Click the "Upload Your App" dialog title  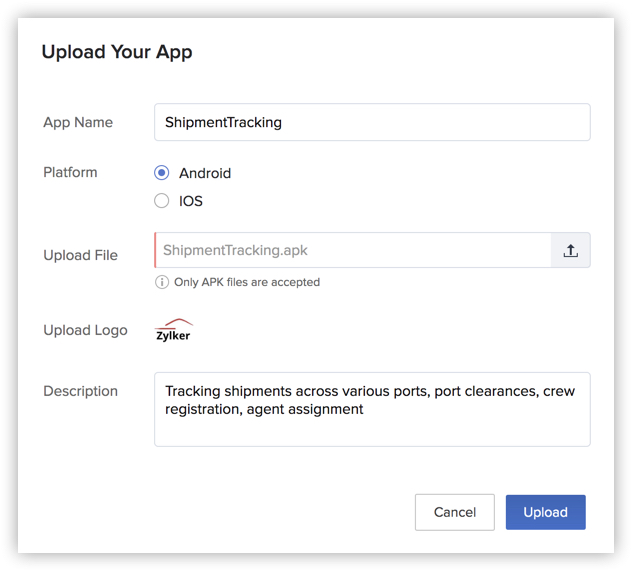pyautogui.click(x=117, y=52)
